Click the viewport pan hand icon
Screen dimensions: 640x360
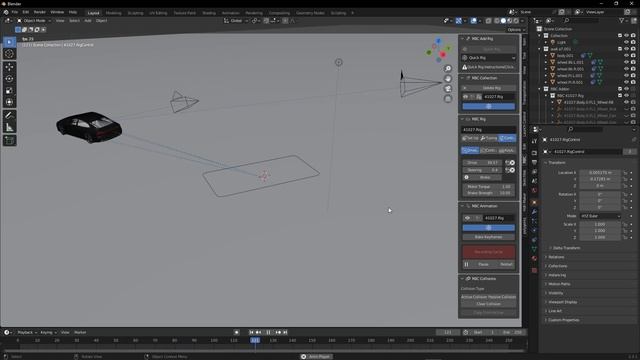(x=448, y=79)
